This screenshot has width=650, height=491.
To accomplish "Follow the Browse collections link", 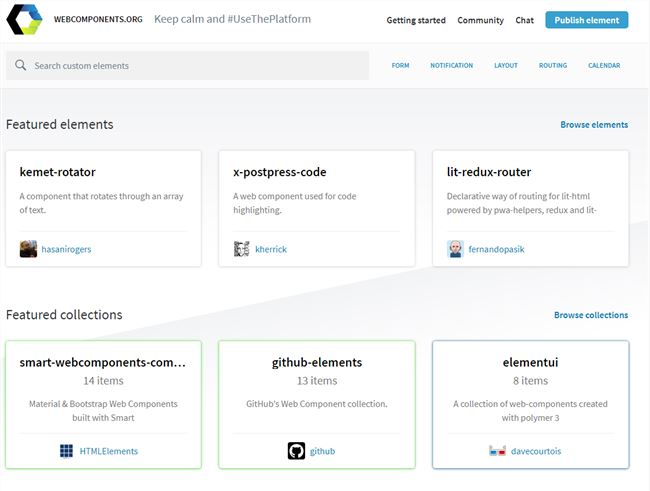I will coord(591,315).
